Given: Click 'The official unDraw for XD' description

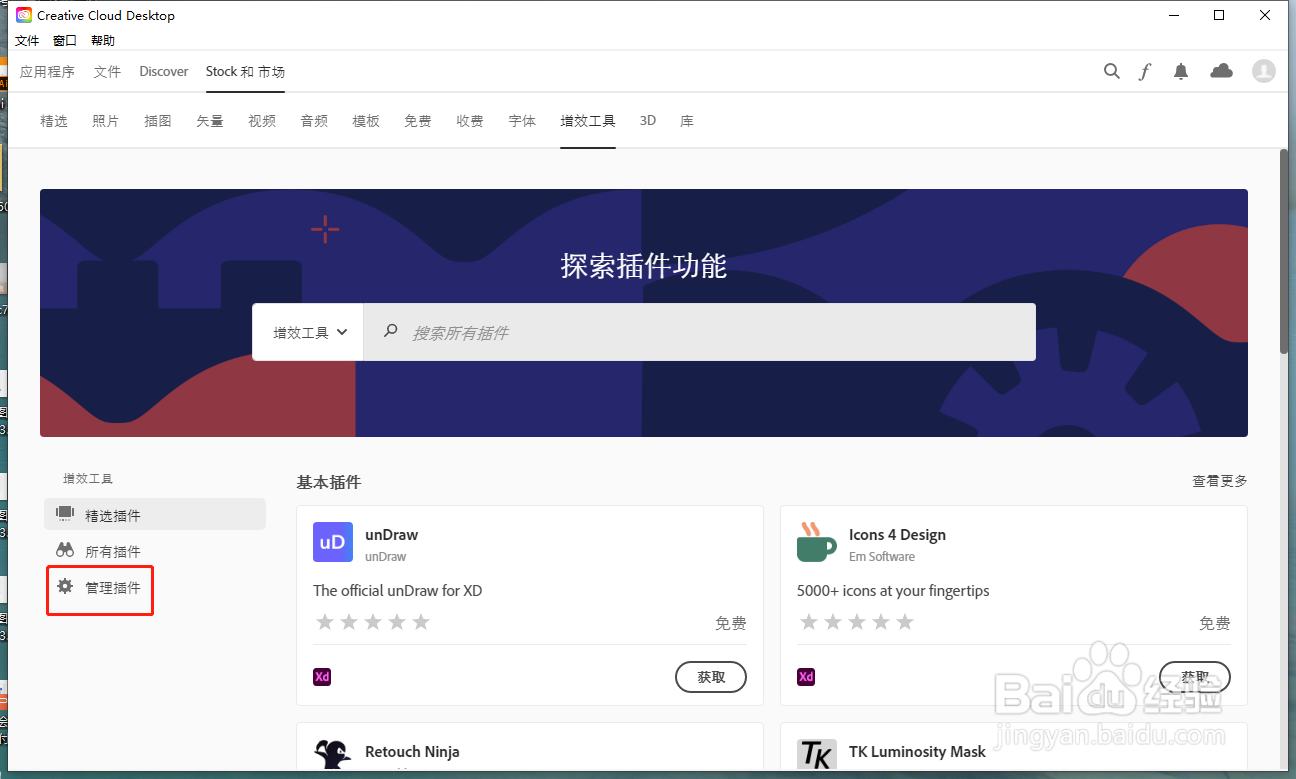Looking at the screenshot, I should [x=398, y=591].
